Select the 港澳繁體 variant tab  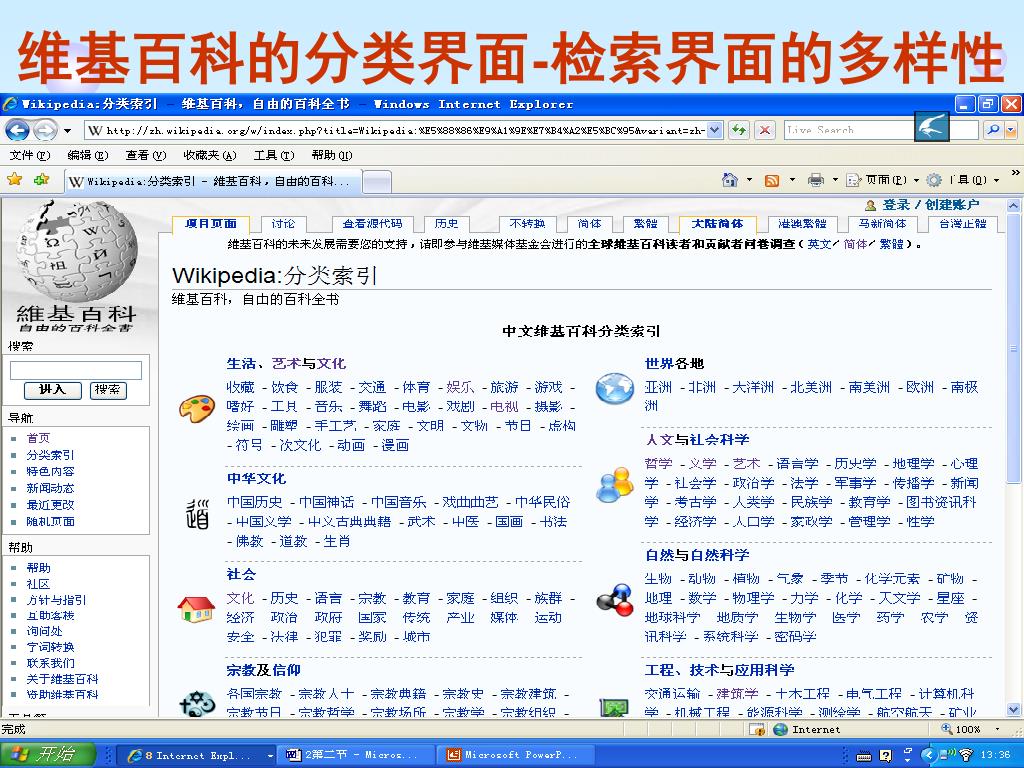point(802,224)
